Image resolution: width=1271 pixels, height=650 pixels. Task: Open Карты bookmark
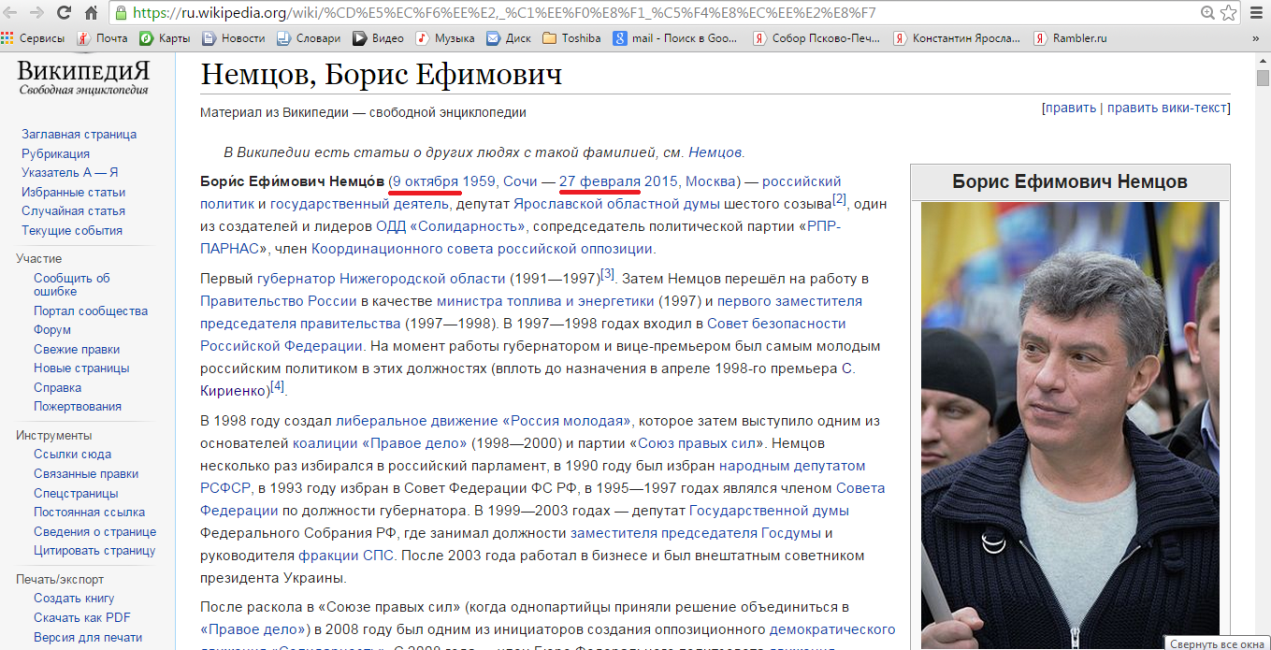(x=165, y=38)
